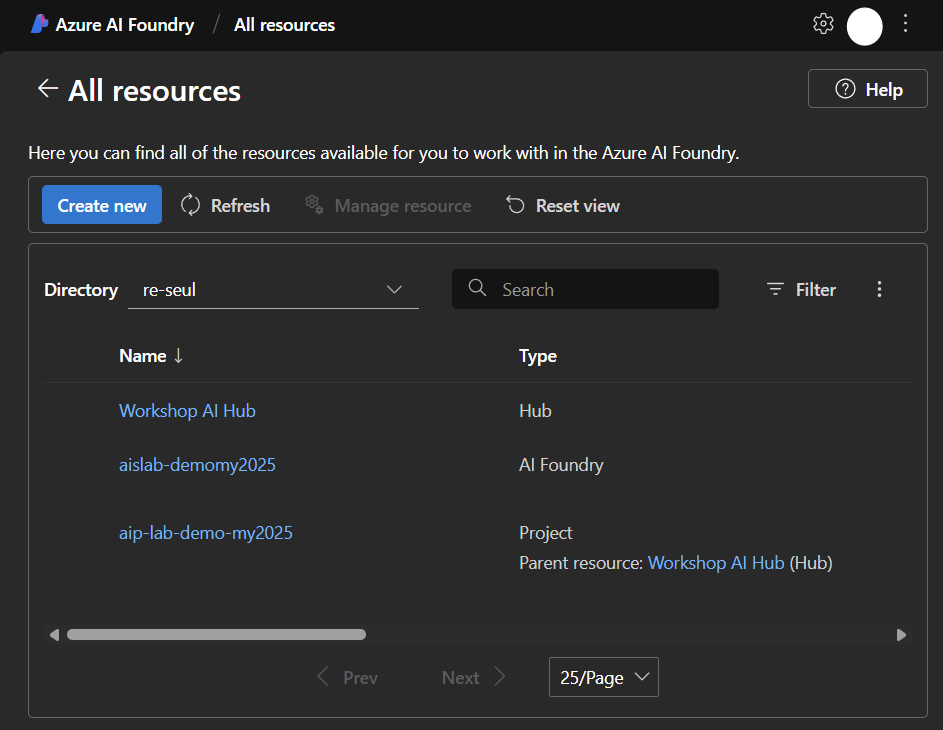Image resolution: width=943 pixels, height=730 pixels.
Task: Click the scroll left arrow
Action: tap(54, 635)
